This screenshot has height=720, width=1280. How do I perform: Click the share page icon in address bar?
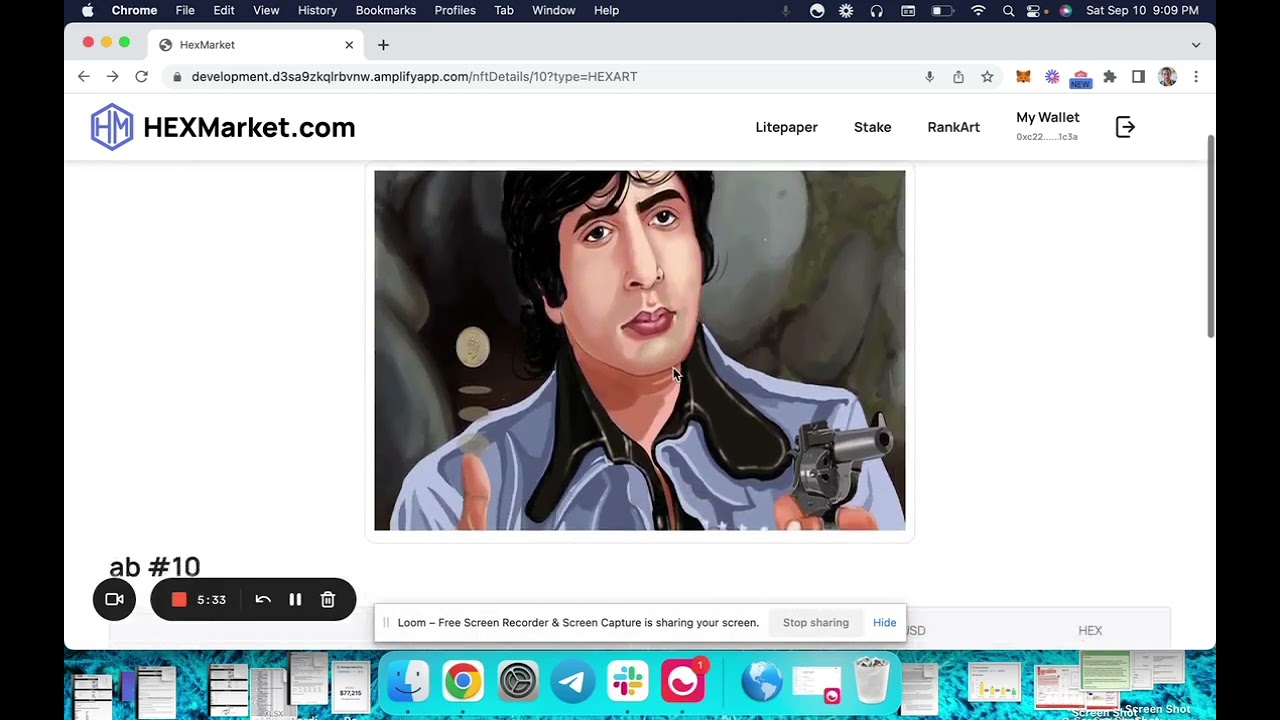pyautogui.click(x=958, y=76)
